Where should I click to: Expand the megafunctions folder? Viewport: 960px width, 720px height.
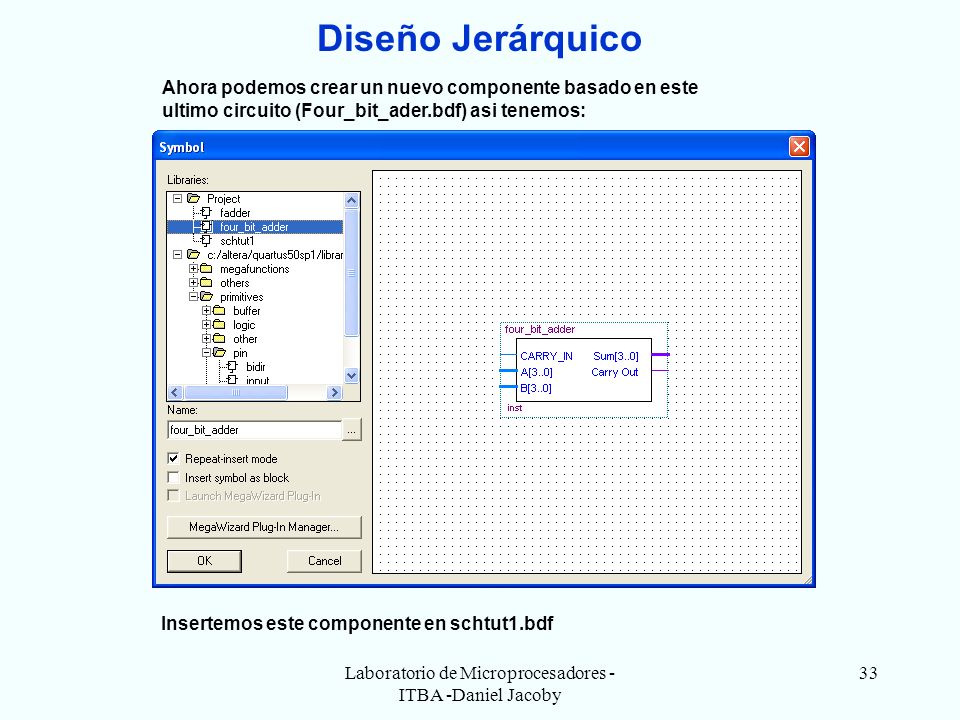pyautogui.click(x=193, y=268)
